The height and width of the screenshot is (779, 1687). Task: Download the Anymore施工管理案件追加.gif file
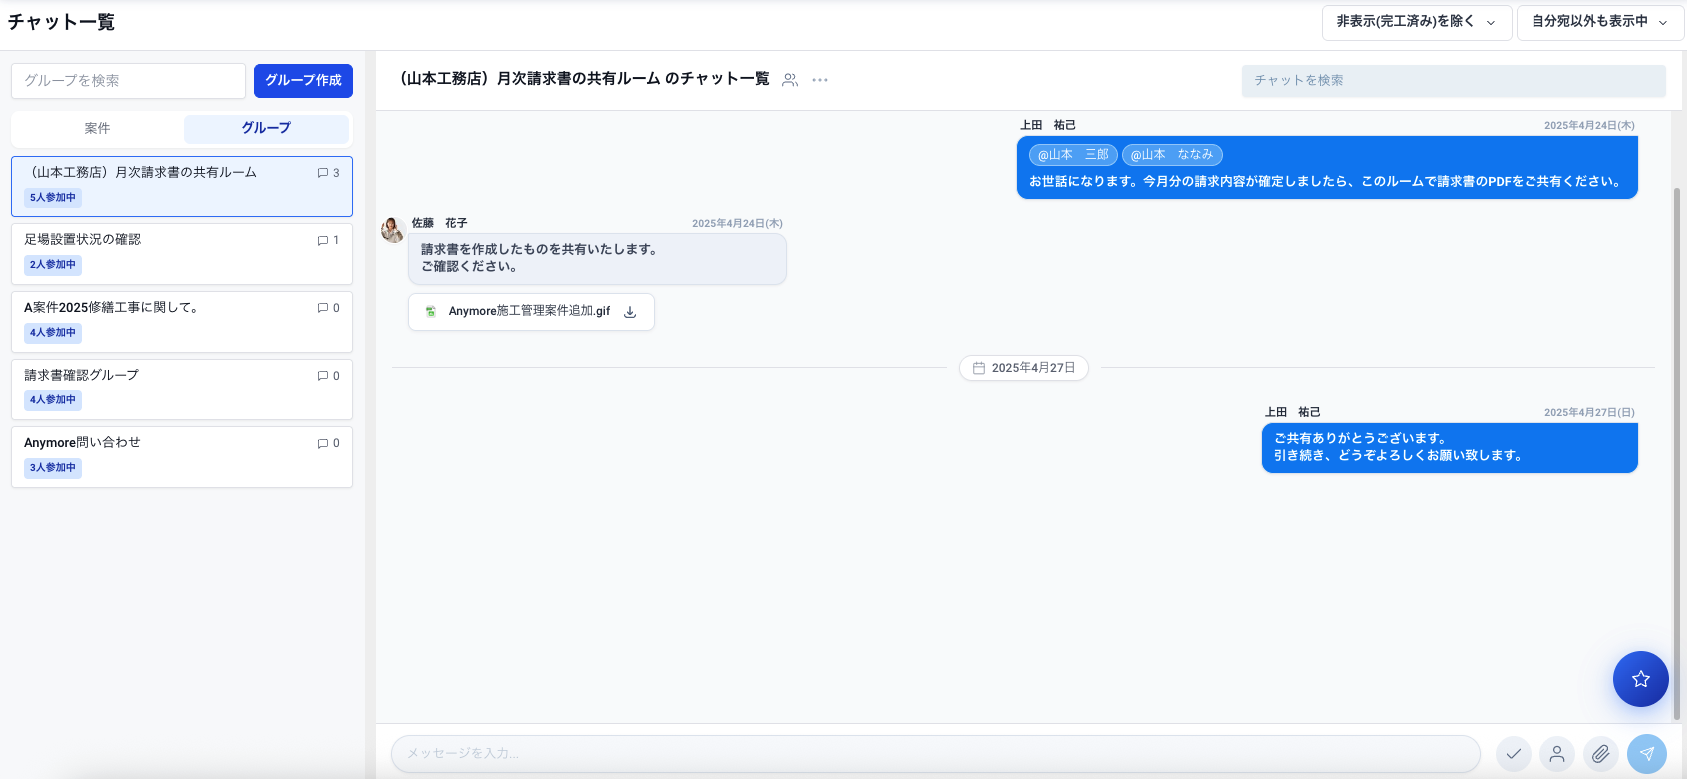point(630,312)
